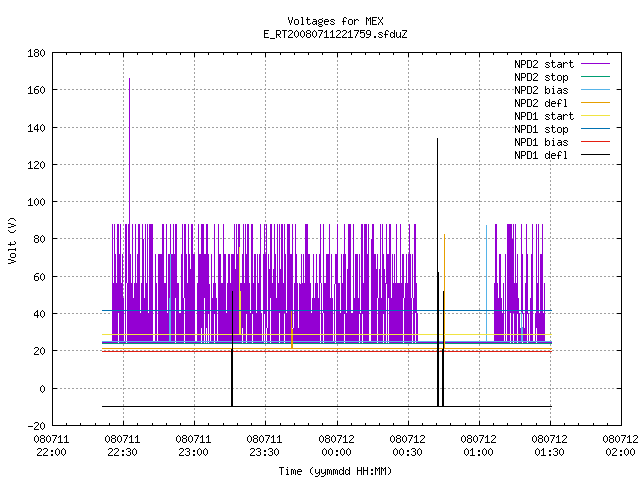Image resolution: width=640 pixels, height=480 pixels.
Task: Click the 180 y-axis tick label
Action: pos(36,53)
